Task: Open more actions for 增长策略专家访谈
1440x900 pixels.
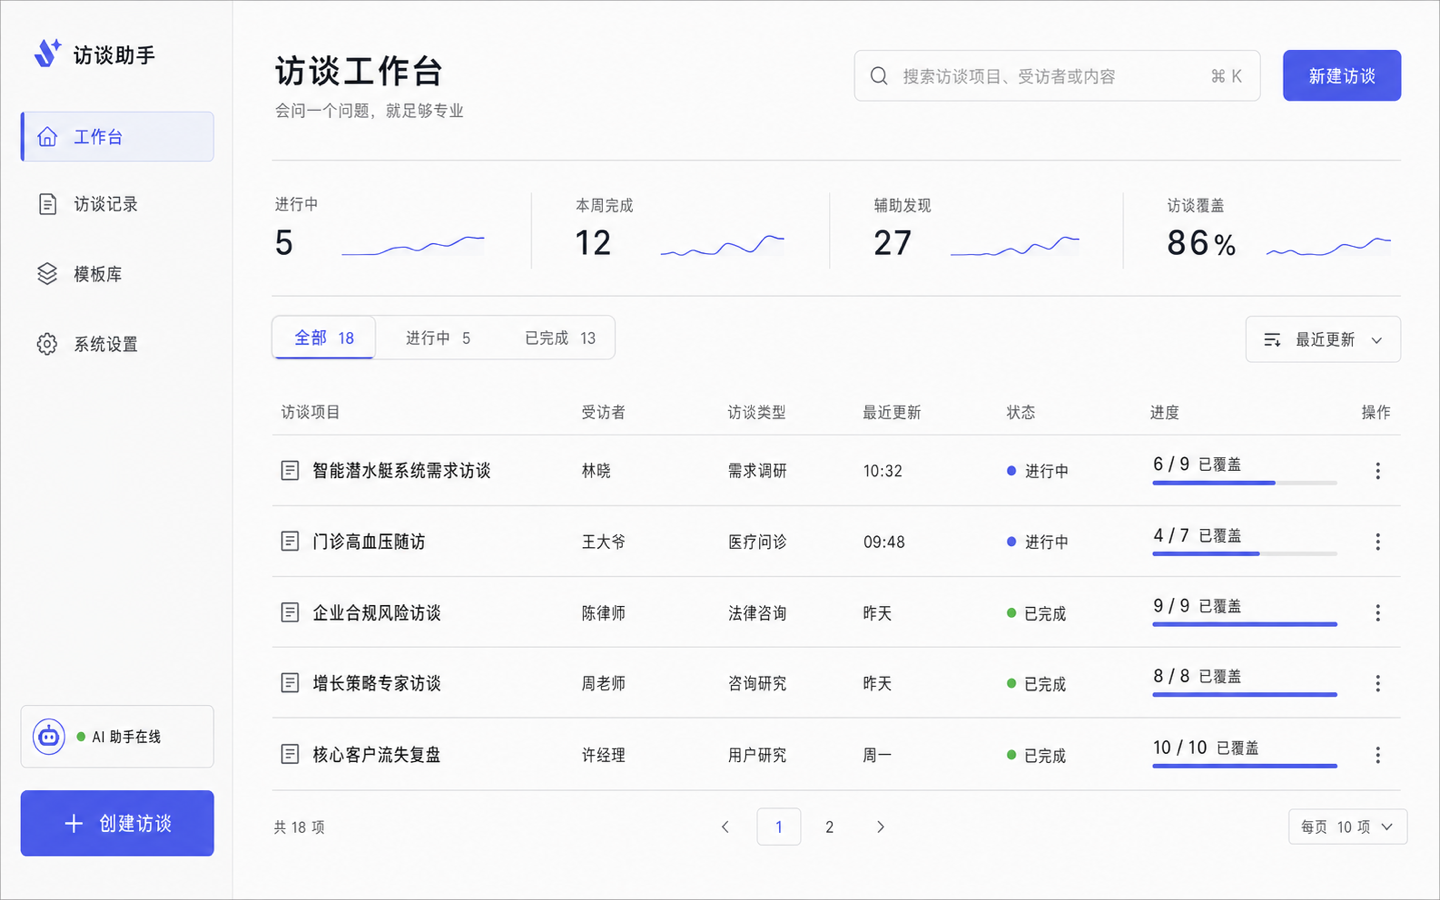Action: 1377,684
